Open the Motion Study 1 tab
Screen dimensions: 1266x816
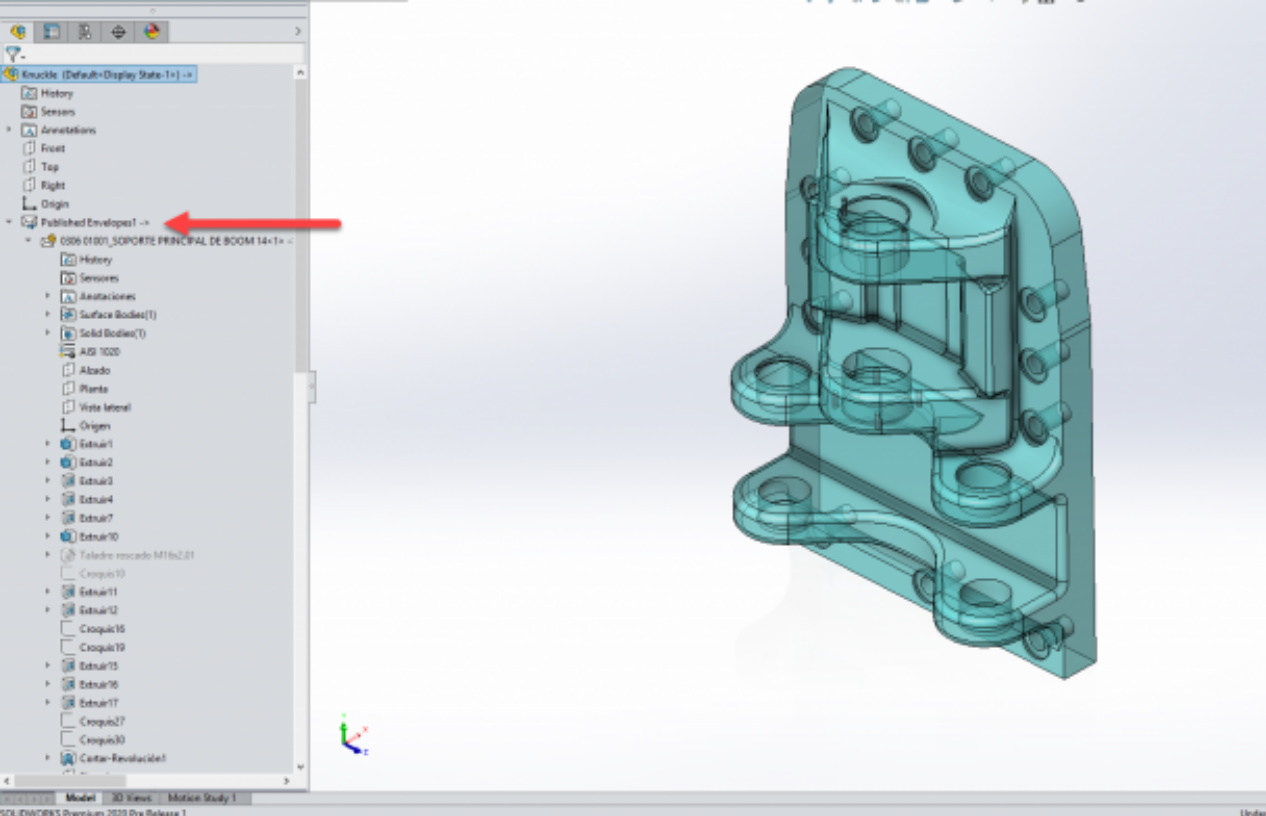click(201, 798)
